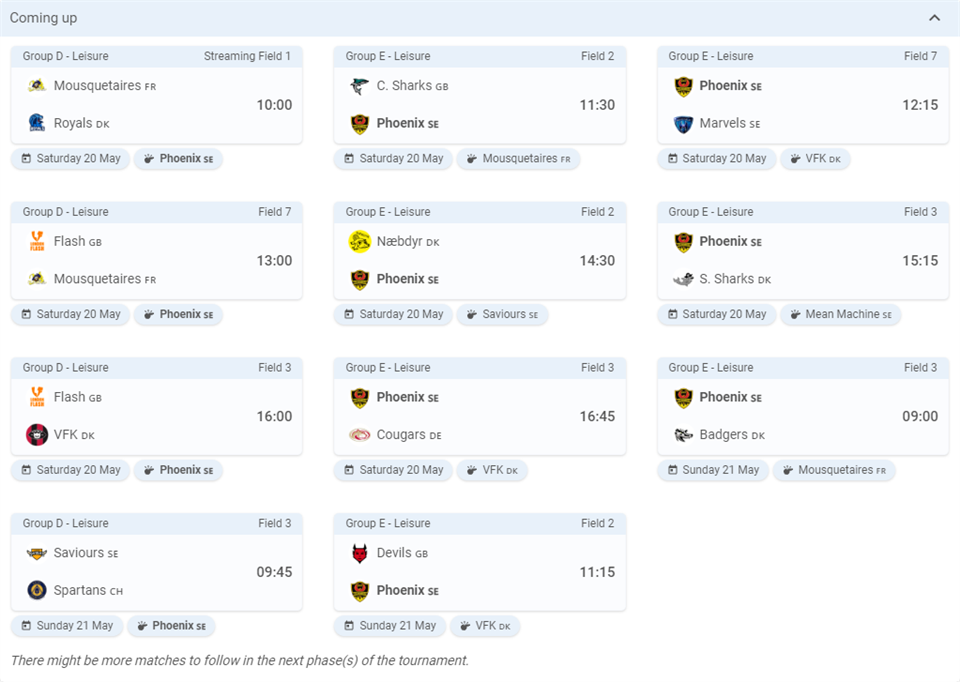This screenshot has width=960, height=682.
Task: Click the Badgers team logo
Action: coord(683,435)
